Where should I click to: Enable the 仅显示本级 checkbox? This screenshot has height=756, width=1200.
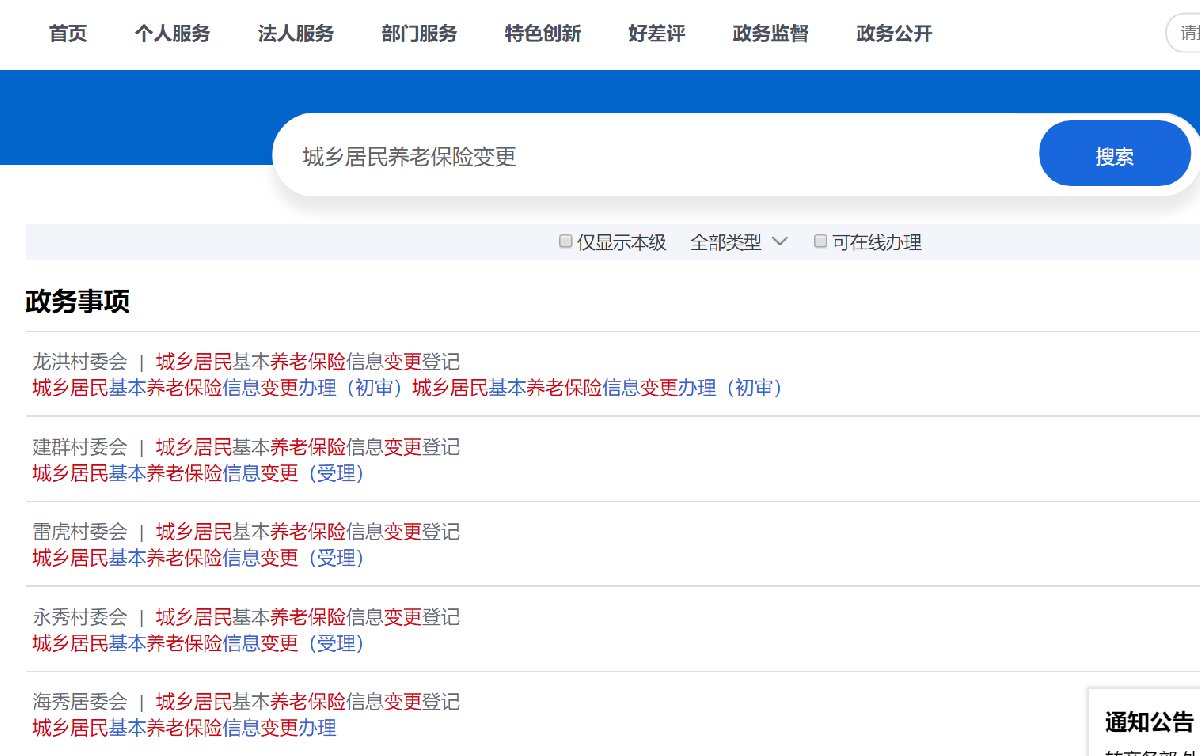(x=566, y=242)
